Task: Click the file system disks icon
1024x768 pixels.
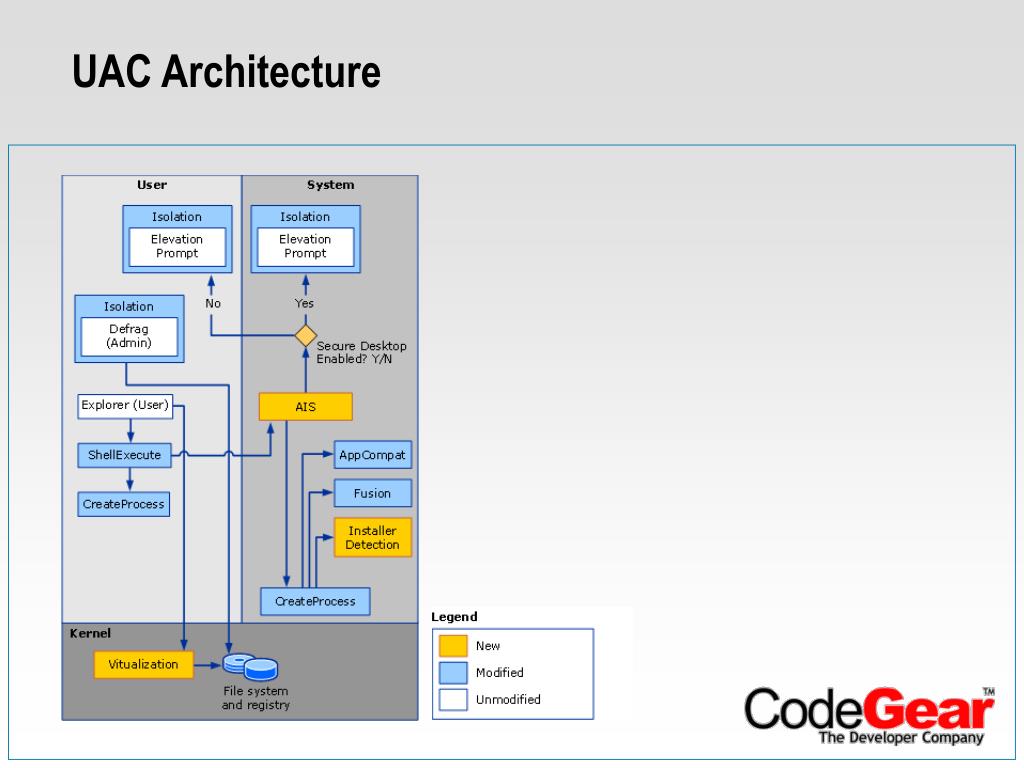Action: (x=251, y=667)
